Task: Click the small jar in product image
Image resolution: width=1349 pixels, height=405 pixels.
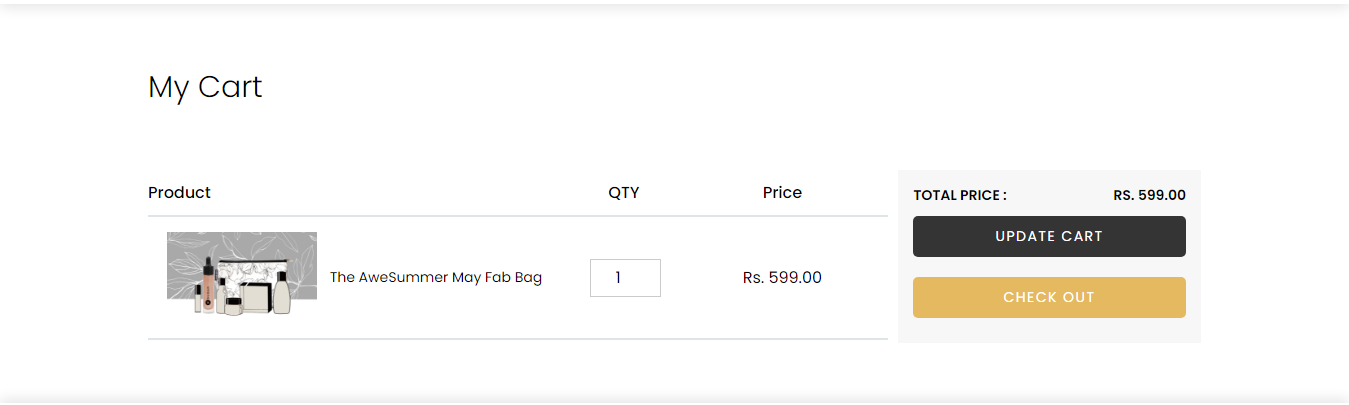Action: coord(233,305)
